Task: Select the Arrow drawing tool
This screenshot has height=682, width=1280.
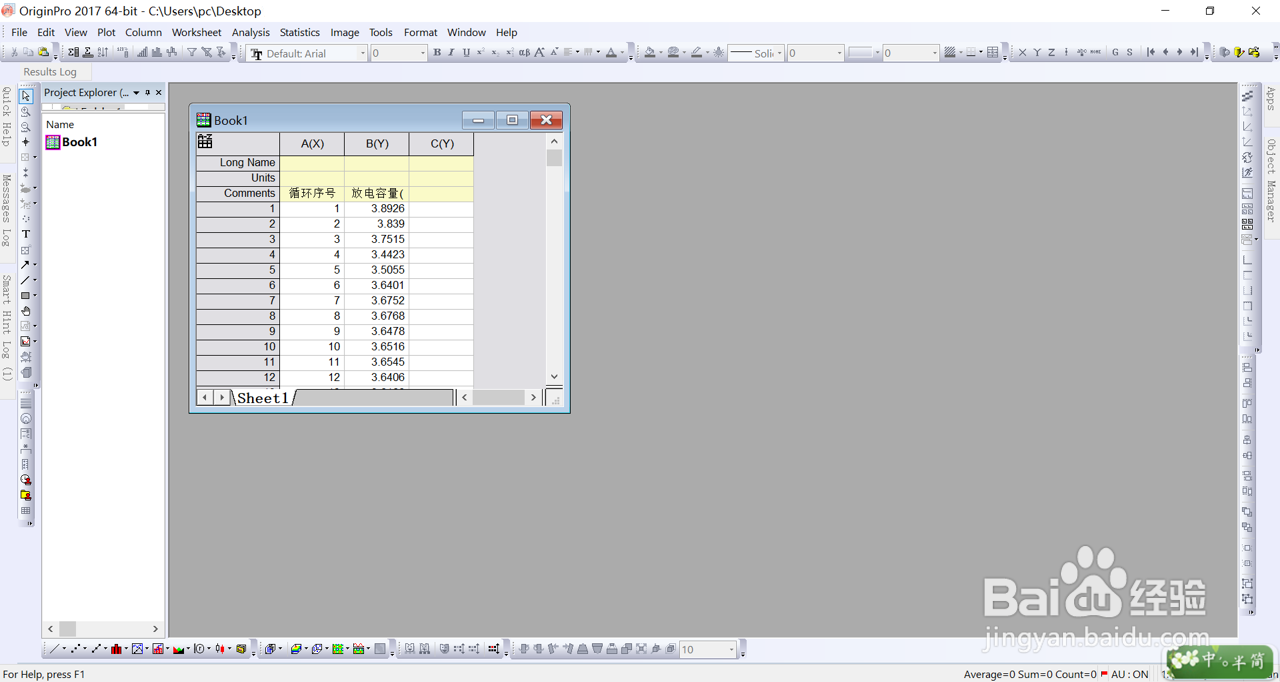Action: (x=26, y=265)
